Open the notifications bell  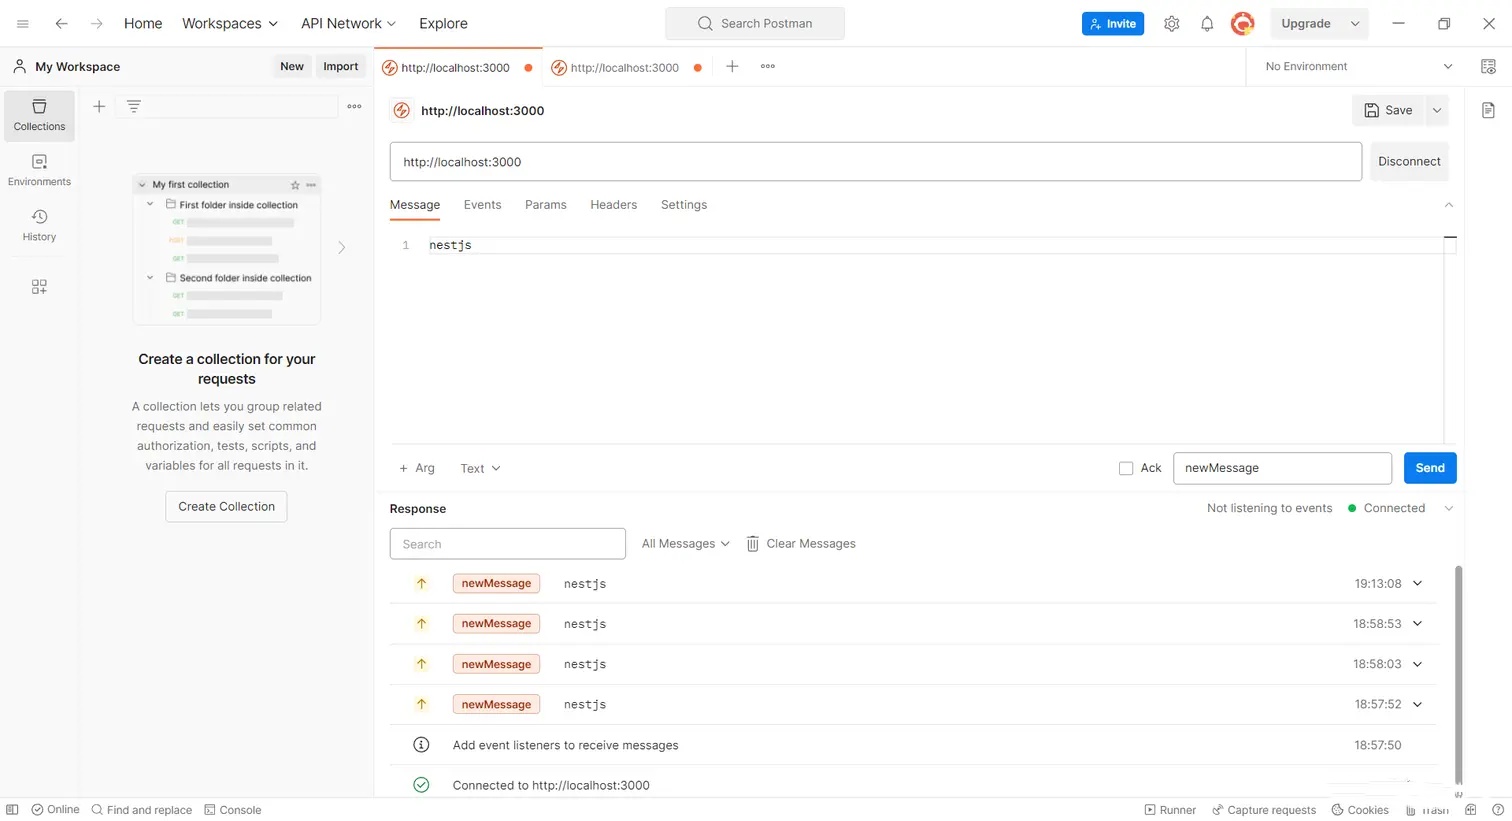pos(1207,24)
